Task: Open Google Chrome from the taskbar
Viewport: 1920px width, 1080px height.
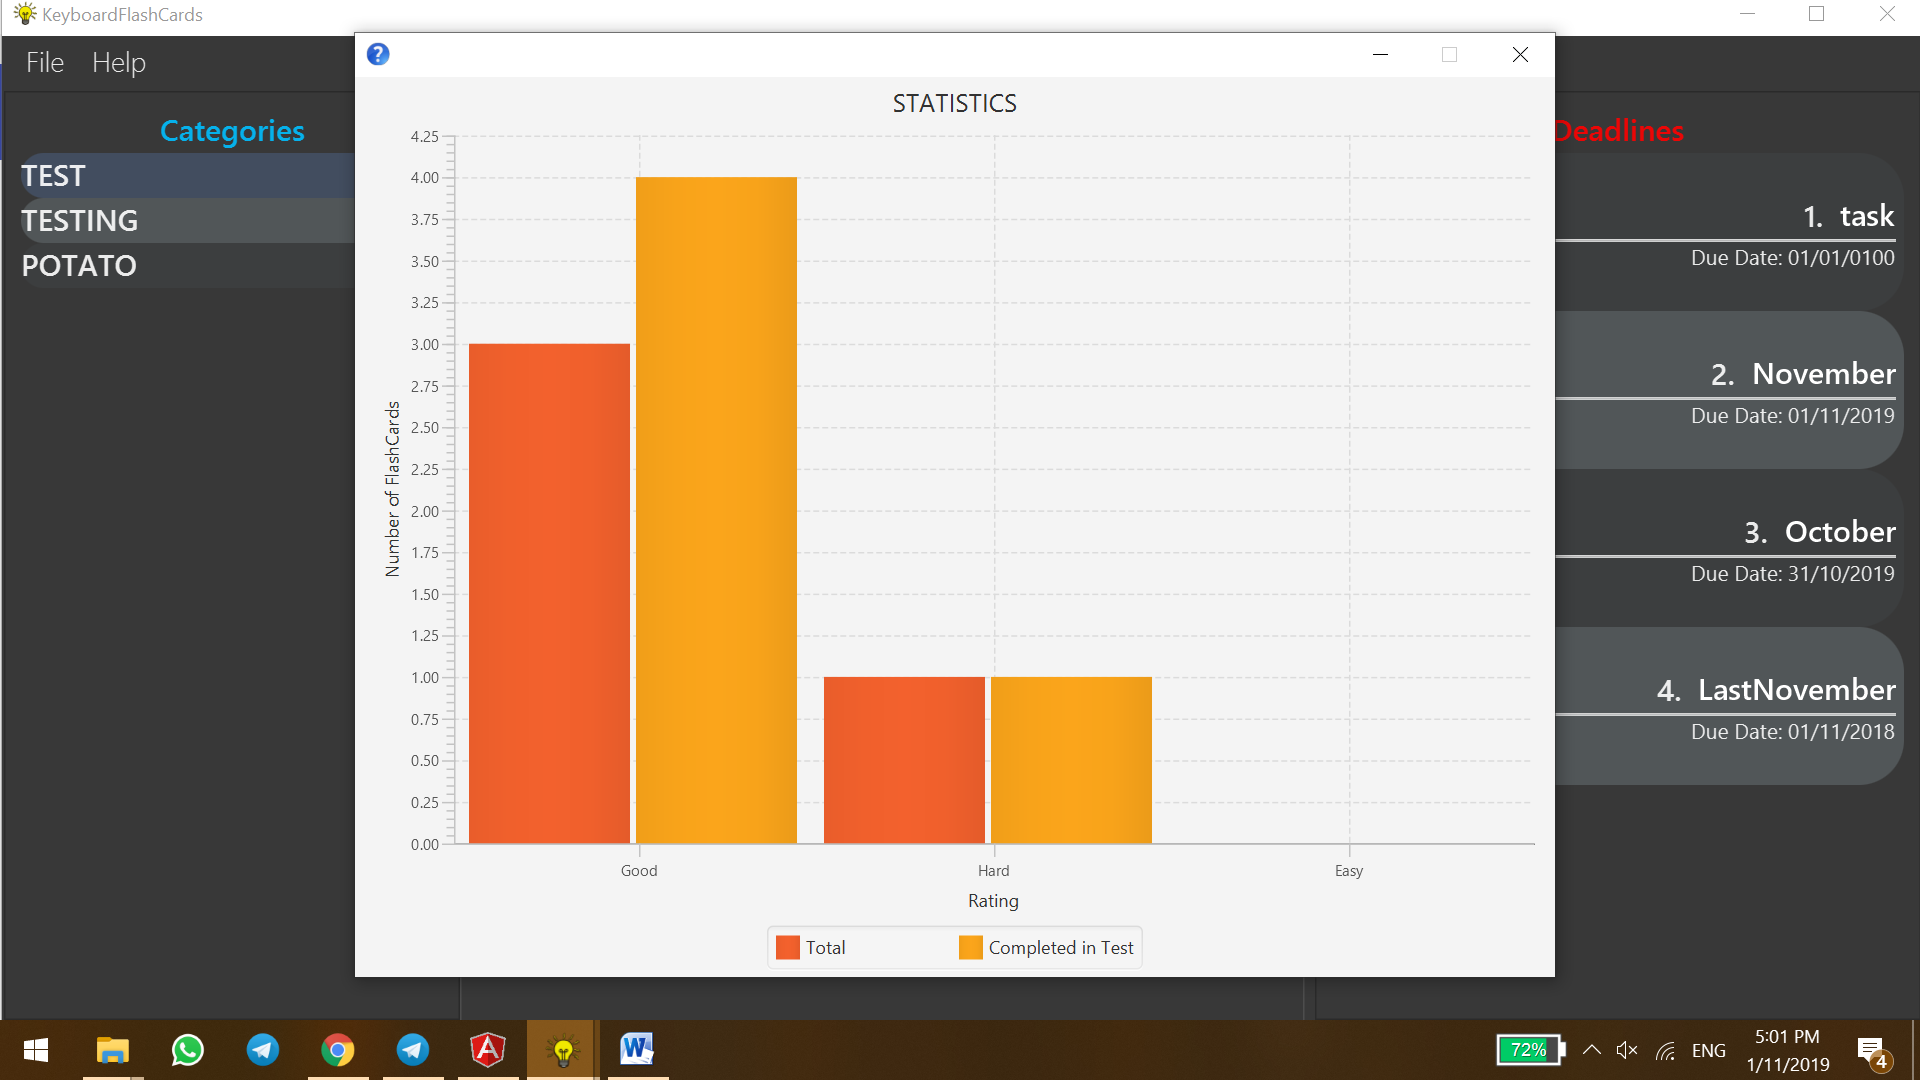Action: click(338, 1050)
